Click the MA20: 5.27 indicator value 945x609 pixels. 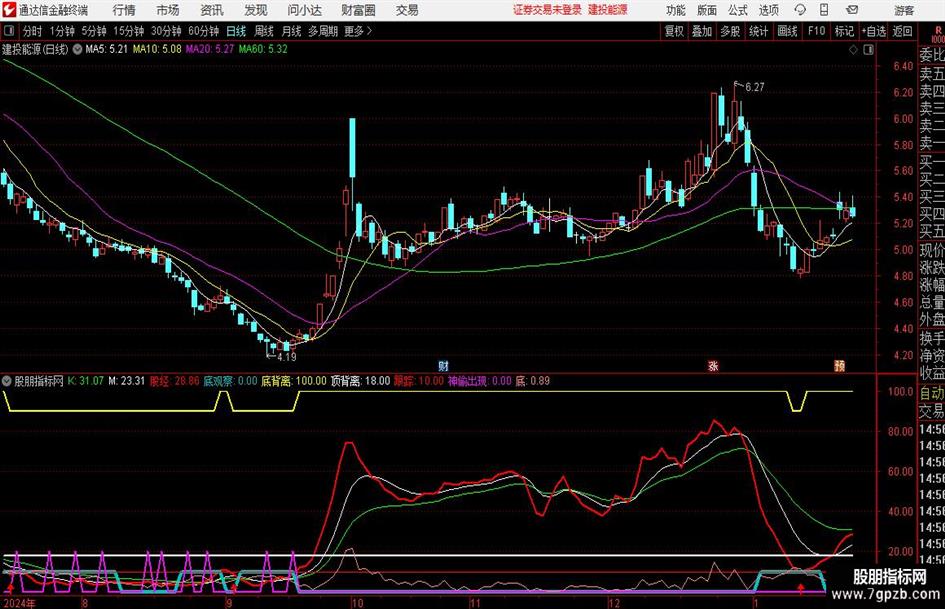click(x=210, y=49)
